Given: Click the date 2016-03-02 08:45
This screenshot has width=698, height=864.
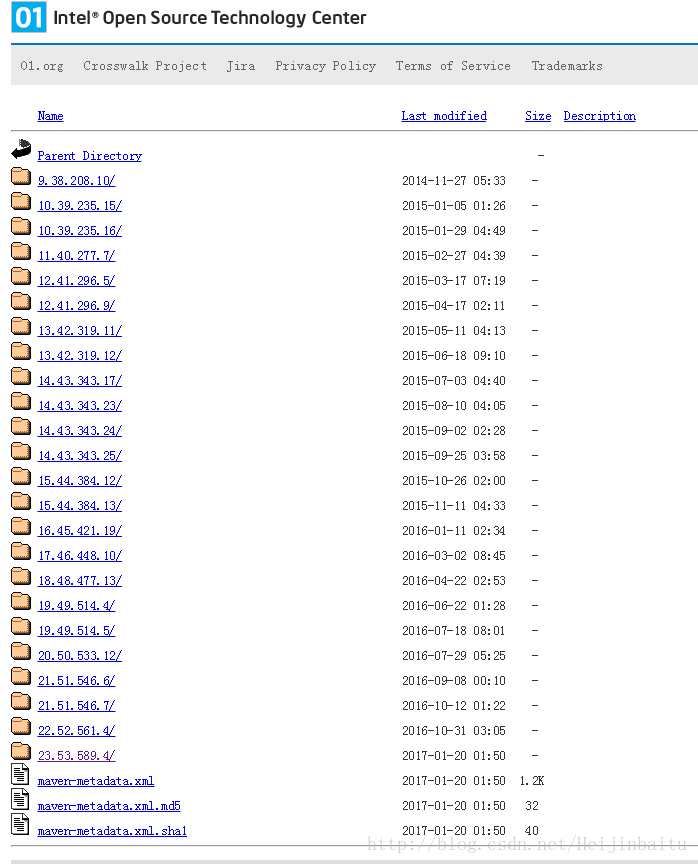Looking at the screenshot, I should [454, 555].
